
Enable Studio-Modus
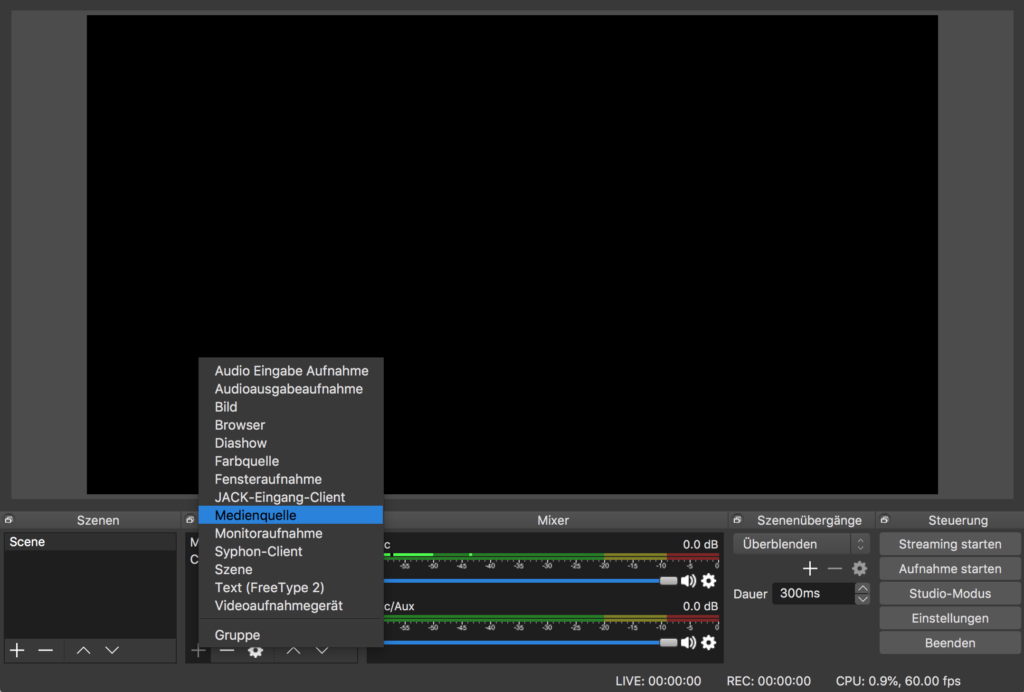pyautogui.click(x=950, y=593)
